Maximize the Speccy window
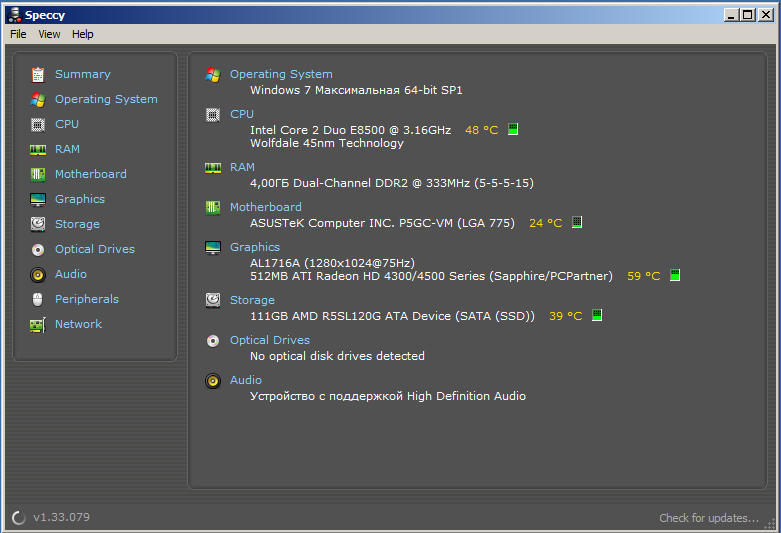The image size is (781, 533). (x=748, y=15)
